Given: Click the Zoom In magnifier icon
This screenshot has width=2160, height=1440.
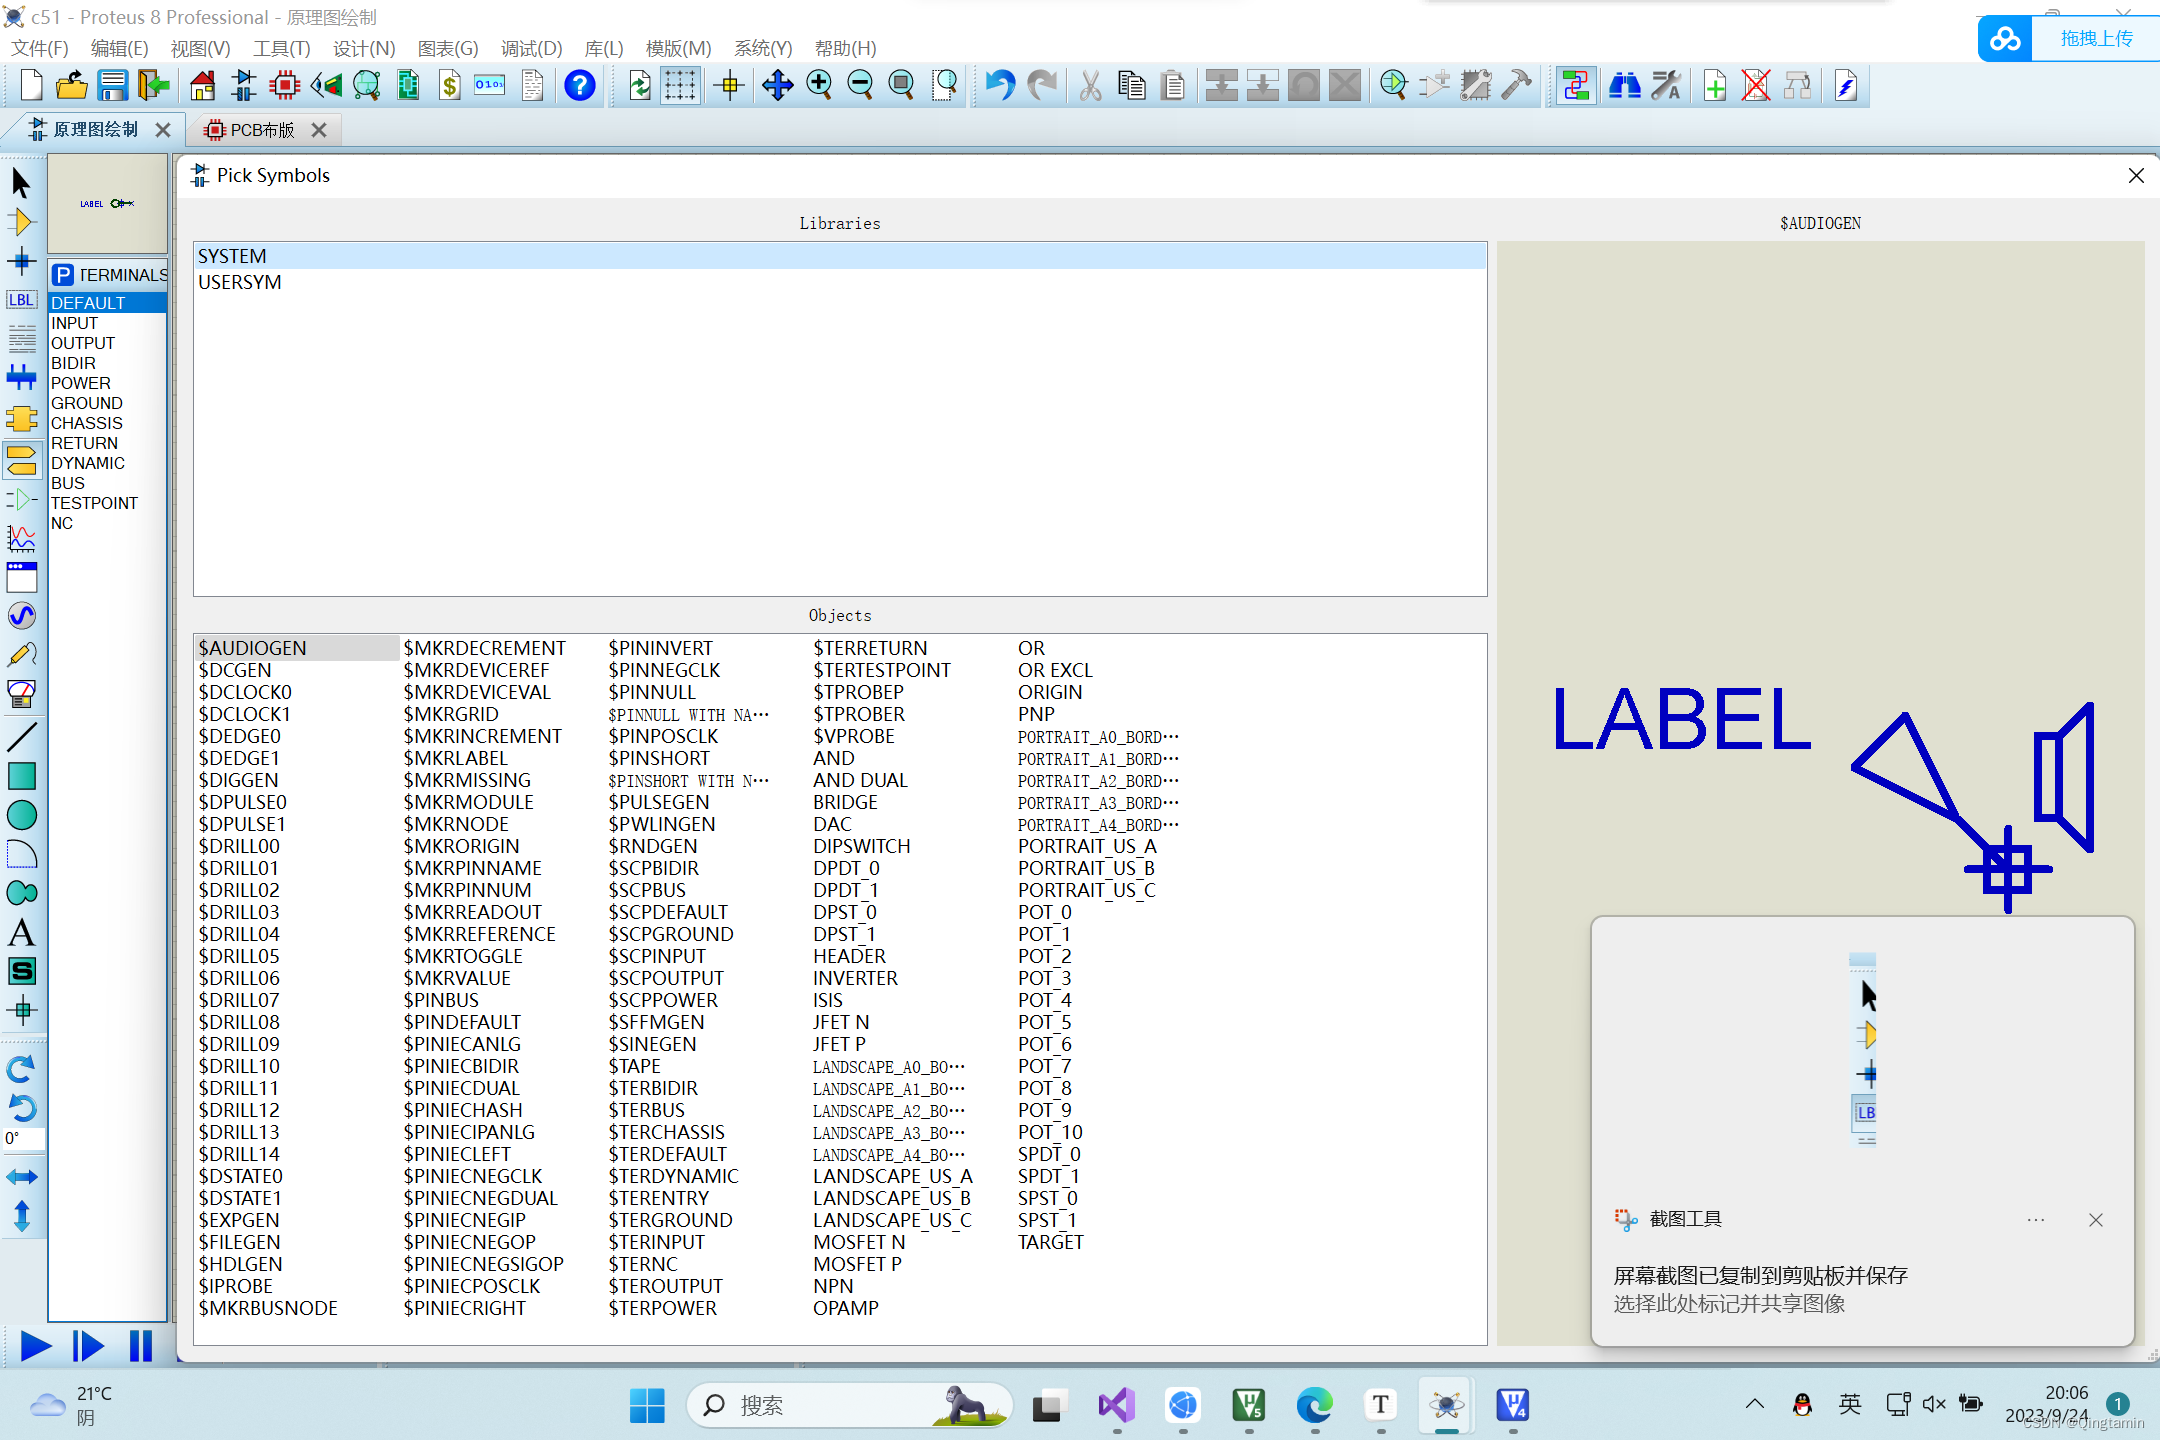Looking at the screenshot, I should (819, 86).
